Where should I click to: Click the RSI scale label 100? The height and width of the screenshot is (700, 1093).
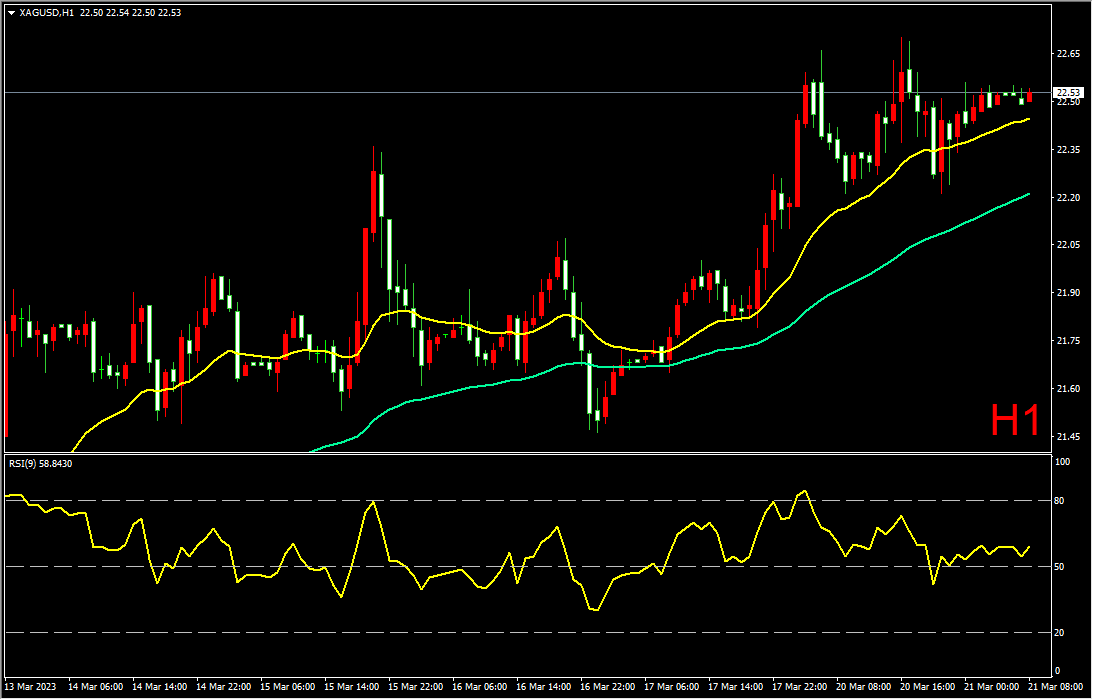coord(1064,462)
